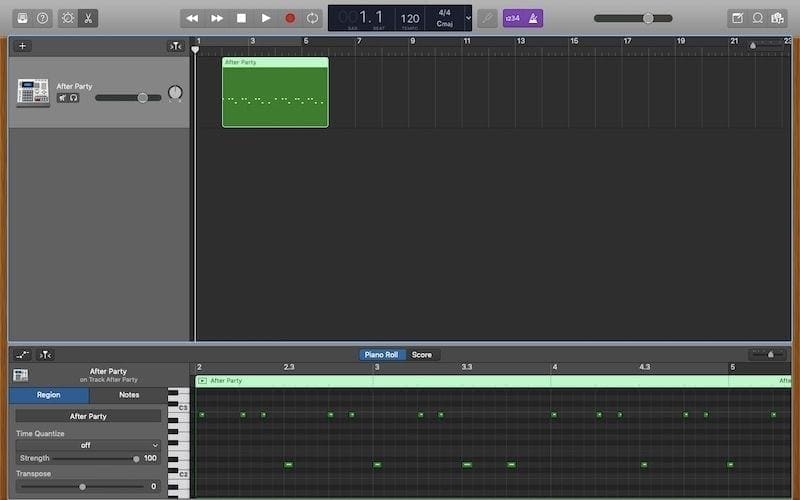Stop playback
800x500 pixels.
[x=241, y=18]
